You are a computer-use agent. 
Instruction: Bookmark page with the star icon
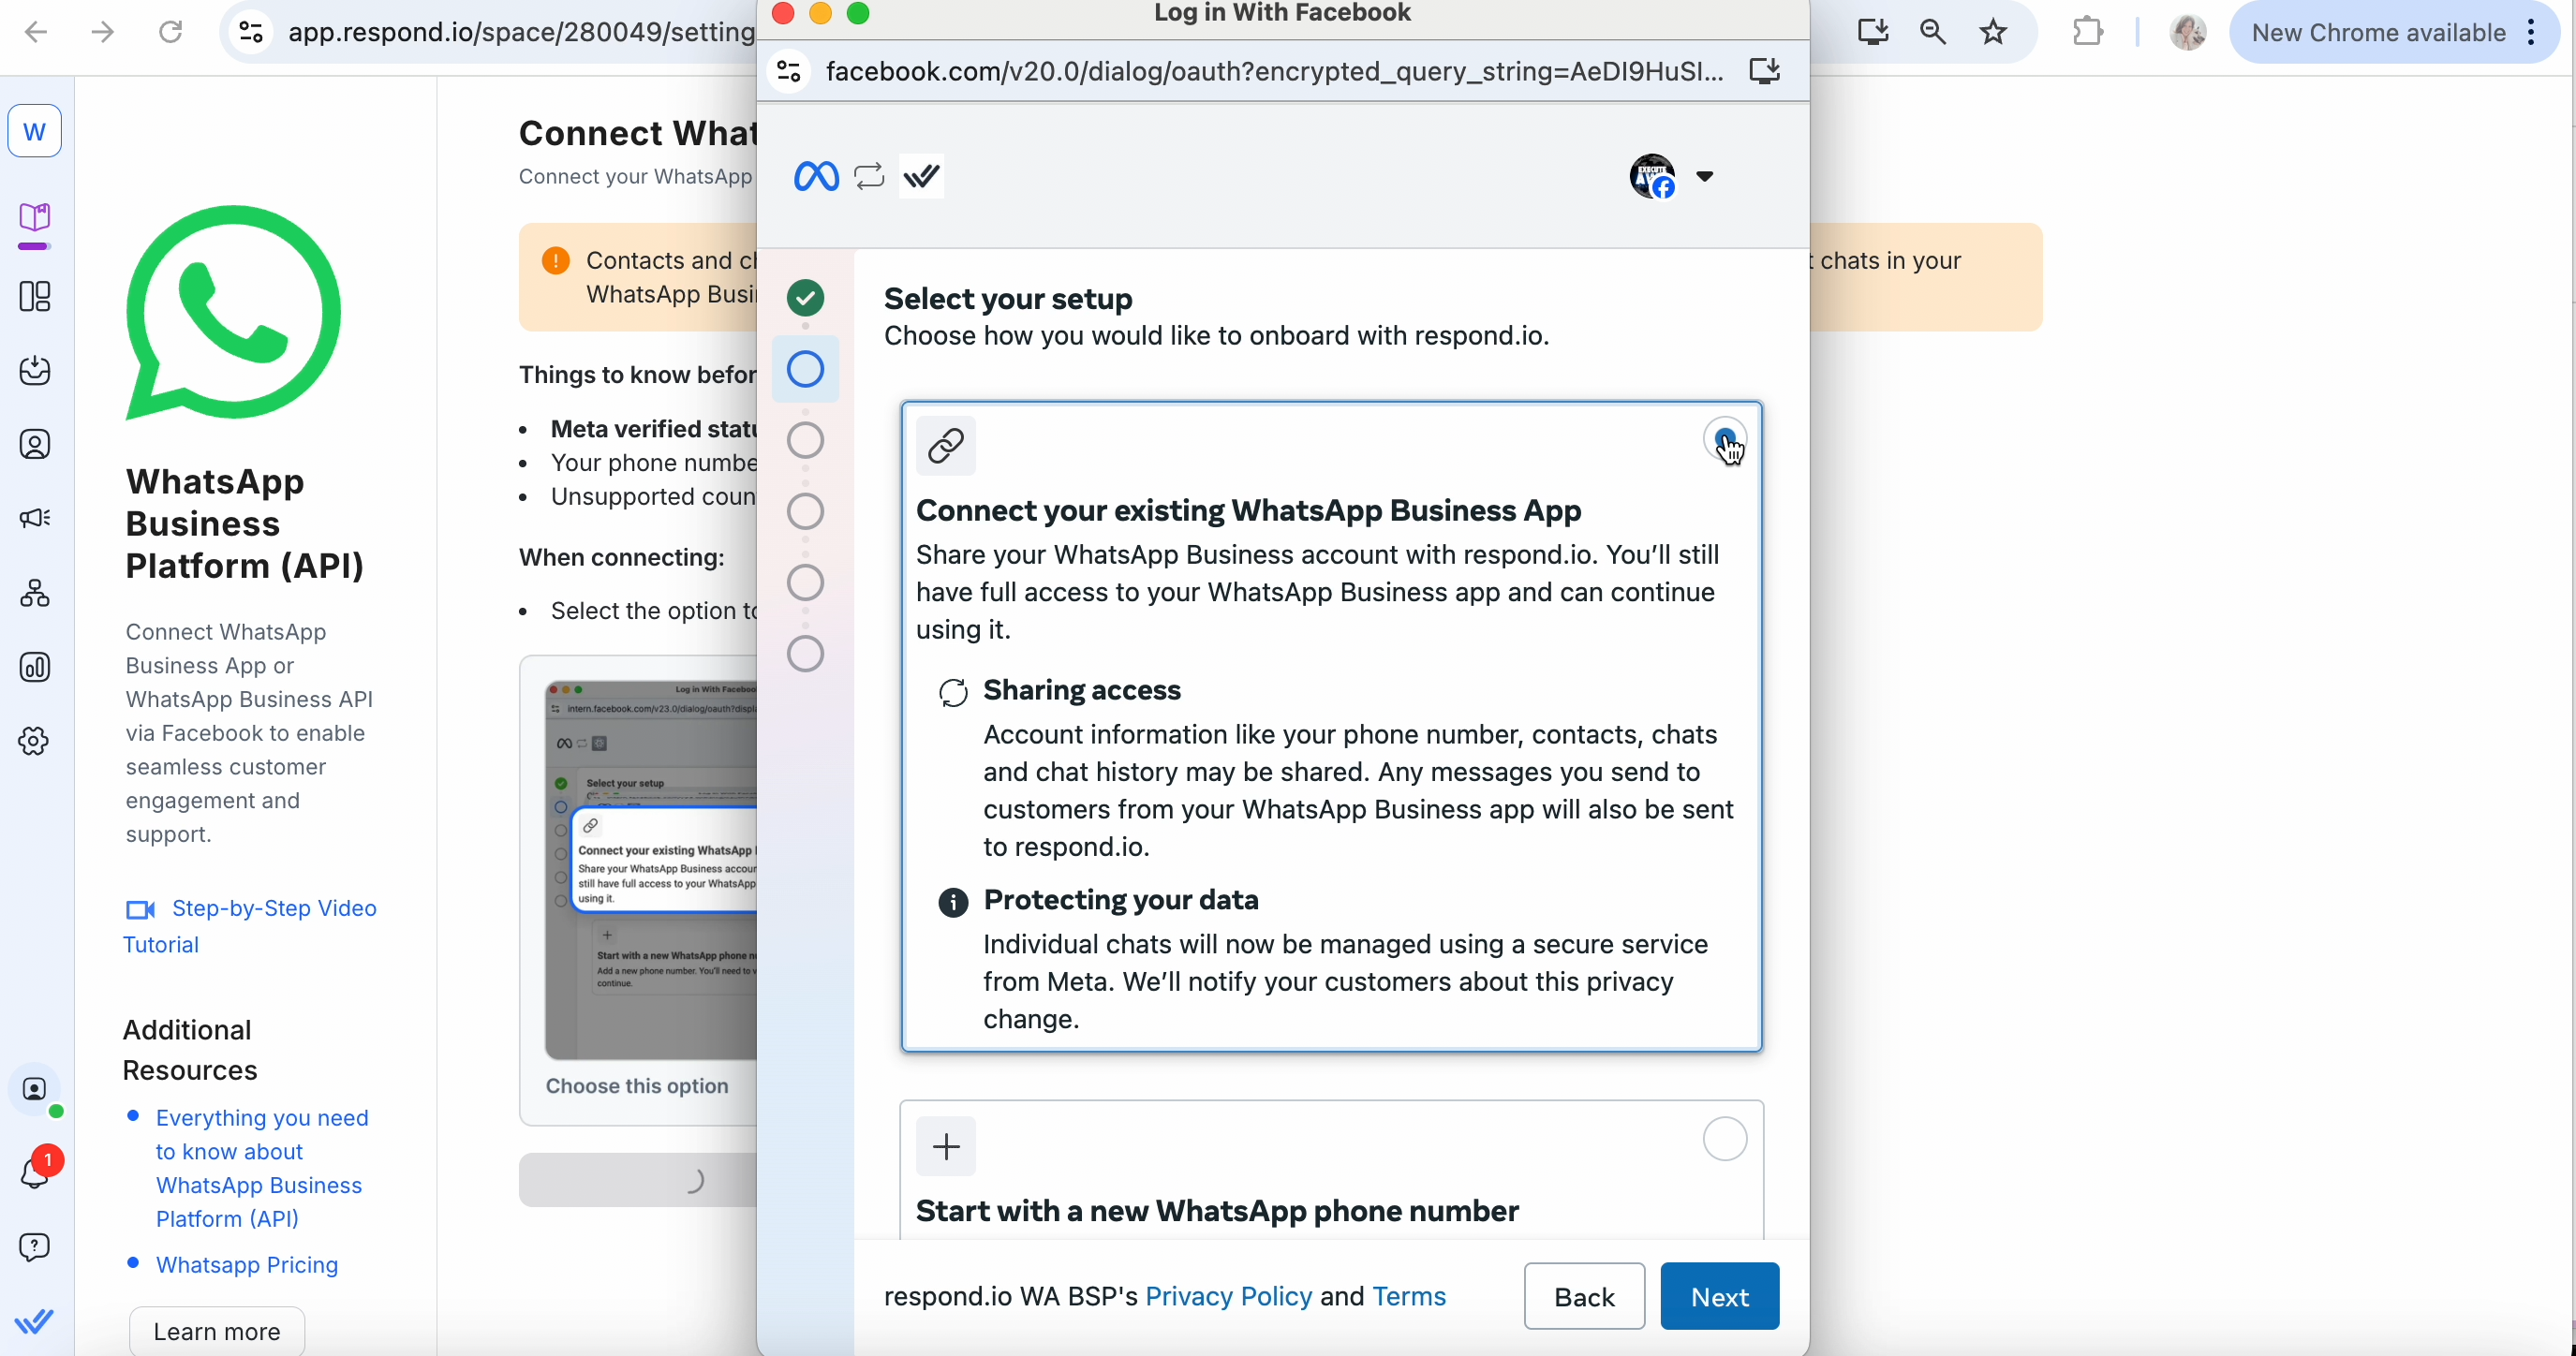tap(1993, 32)
